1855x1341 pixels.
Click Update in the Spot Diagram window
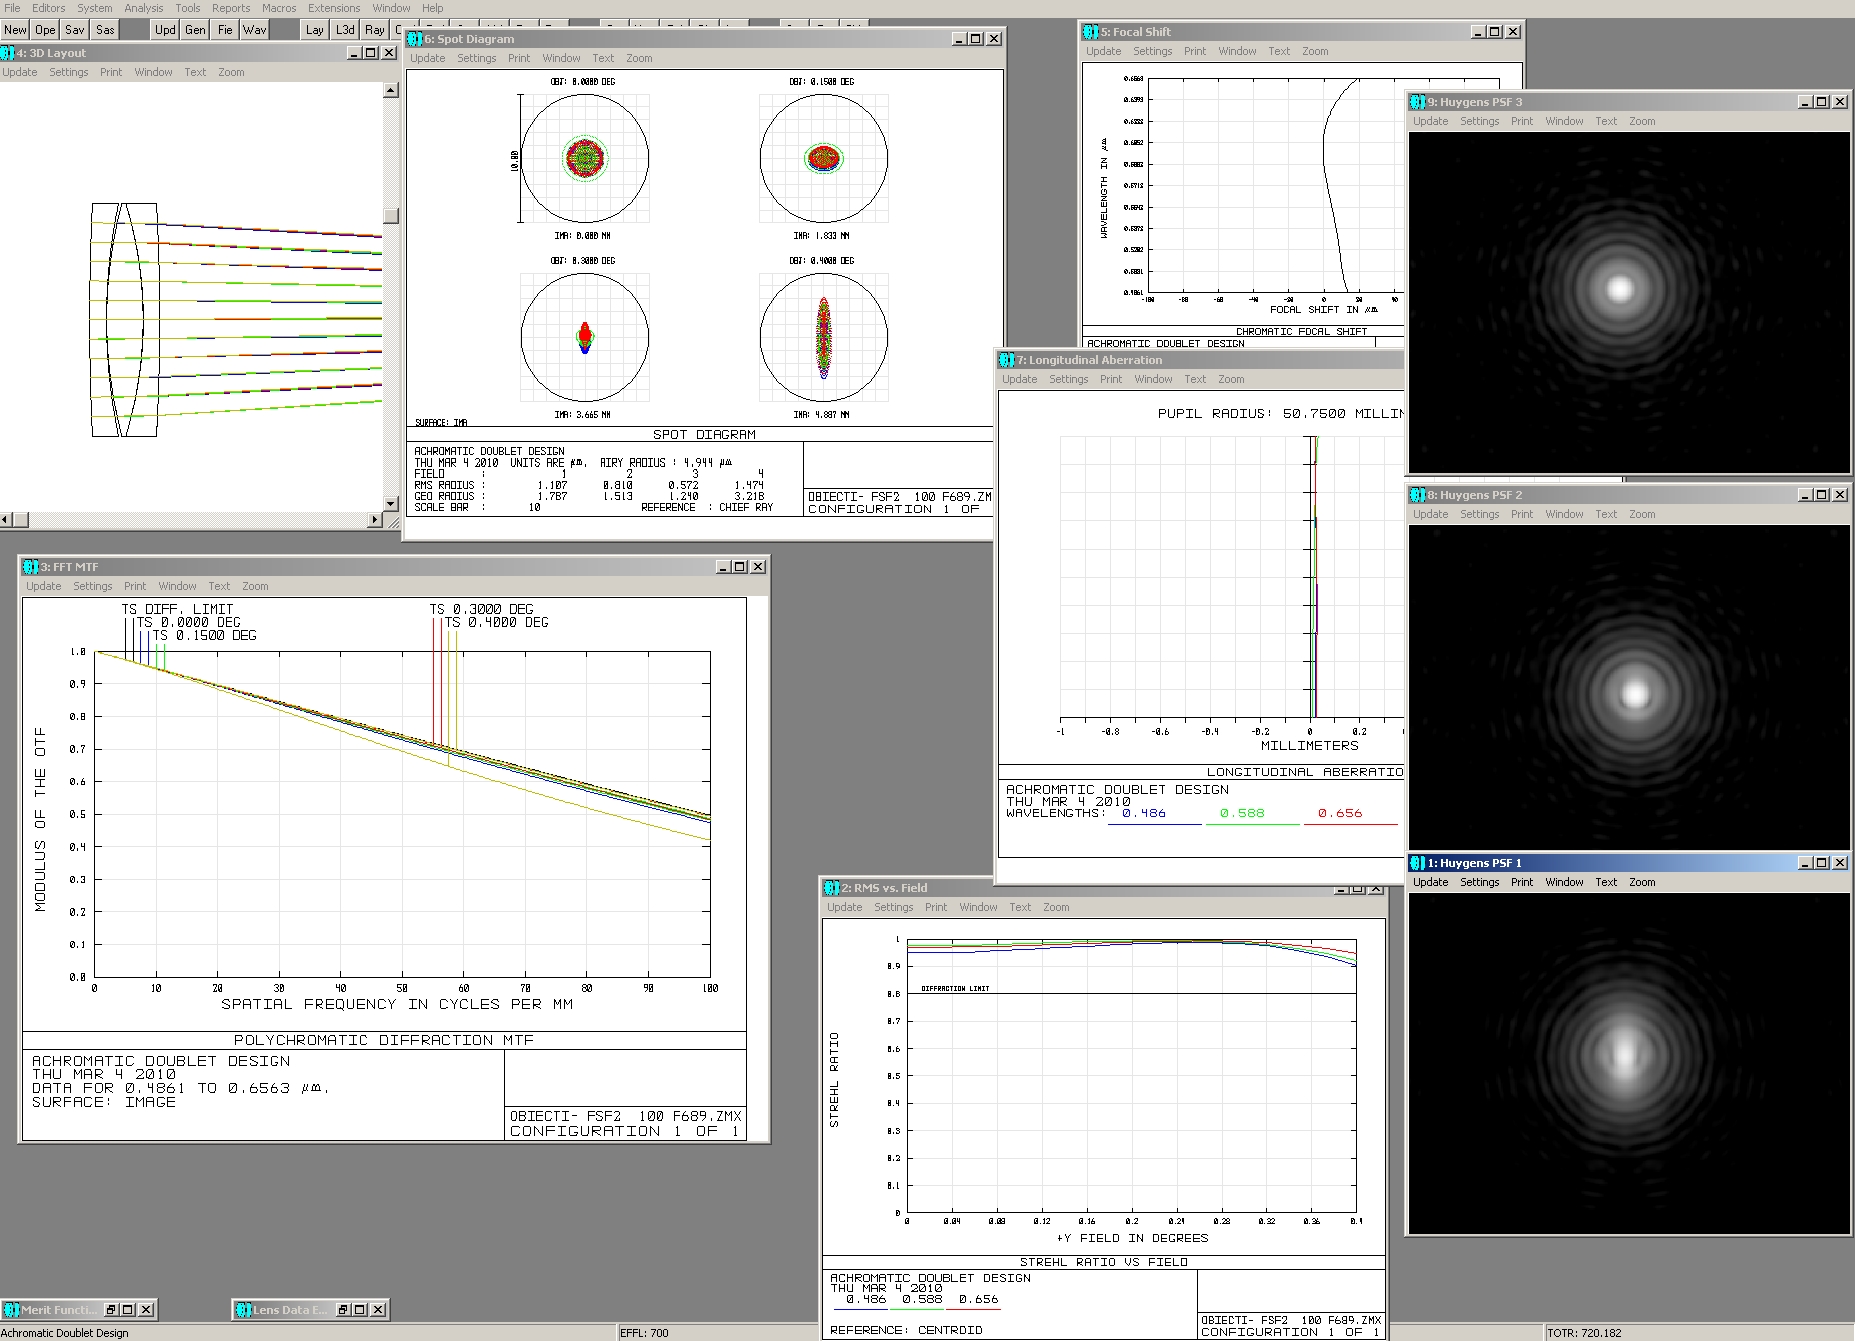click(x=428, y=58)
